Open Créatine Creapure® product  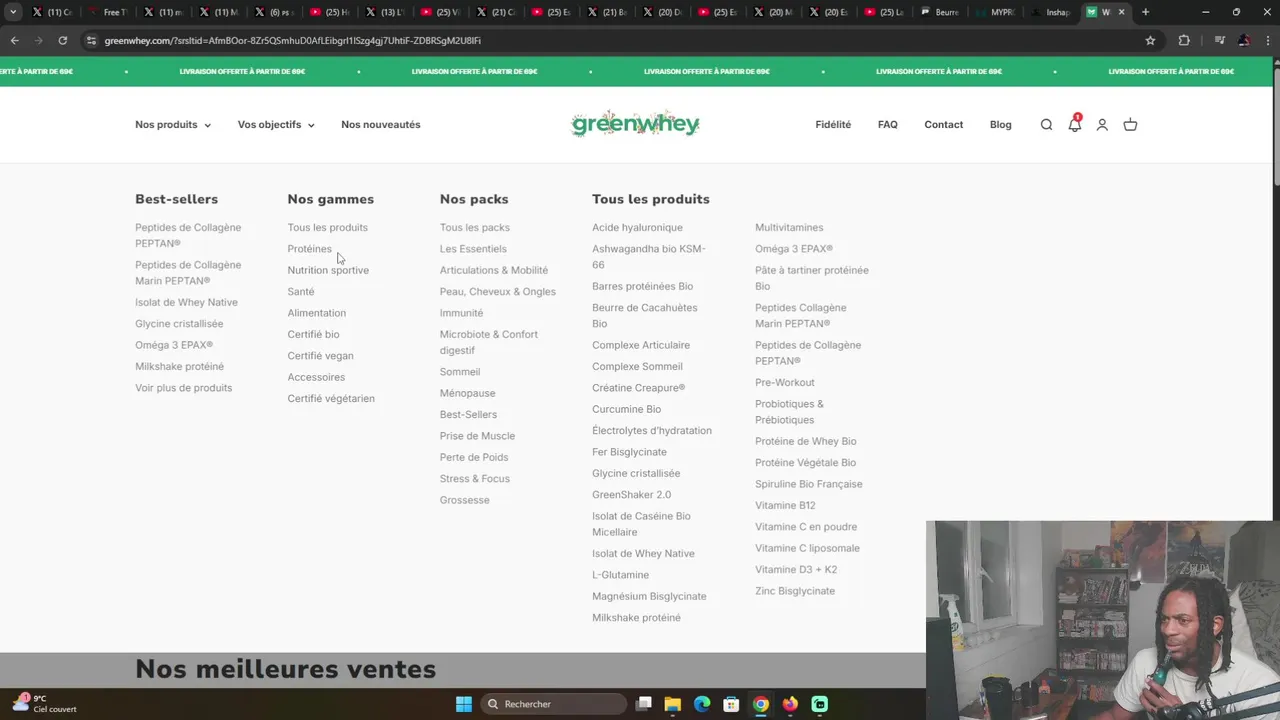(x=638, y=388)
